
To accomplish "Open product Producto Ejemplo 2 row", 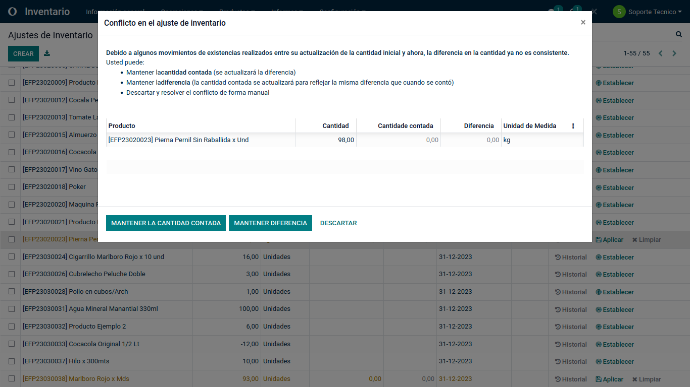I will point(74,326).
